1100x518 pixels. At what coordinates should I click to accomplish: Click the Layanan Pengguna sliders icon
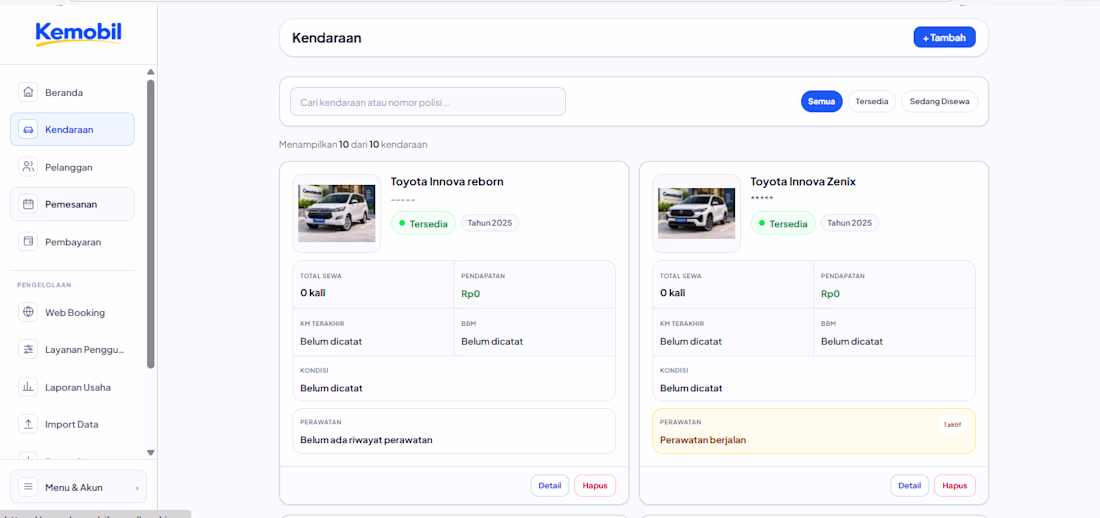[x=28, y=350]
